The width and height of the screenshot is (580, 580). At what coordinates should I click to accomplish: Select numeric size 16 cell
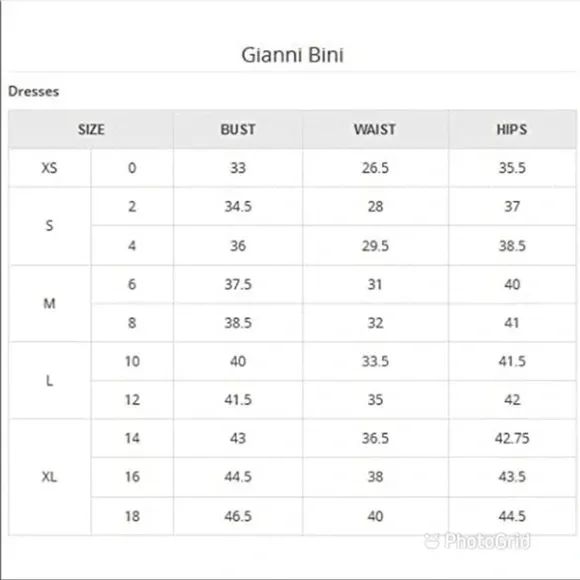[x=132, y=477]
